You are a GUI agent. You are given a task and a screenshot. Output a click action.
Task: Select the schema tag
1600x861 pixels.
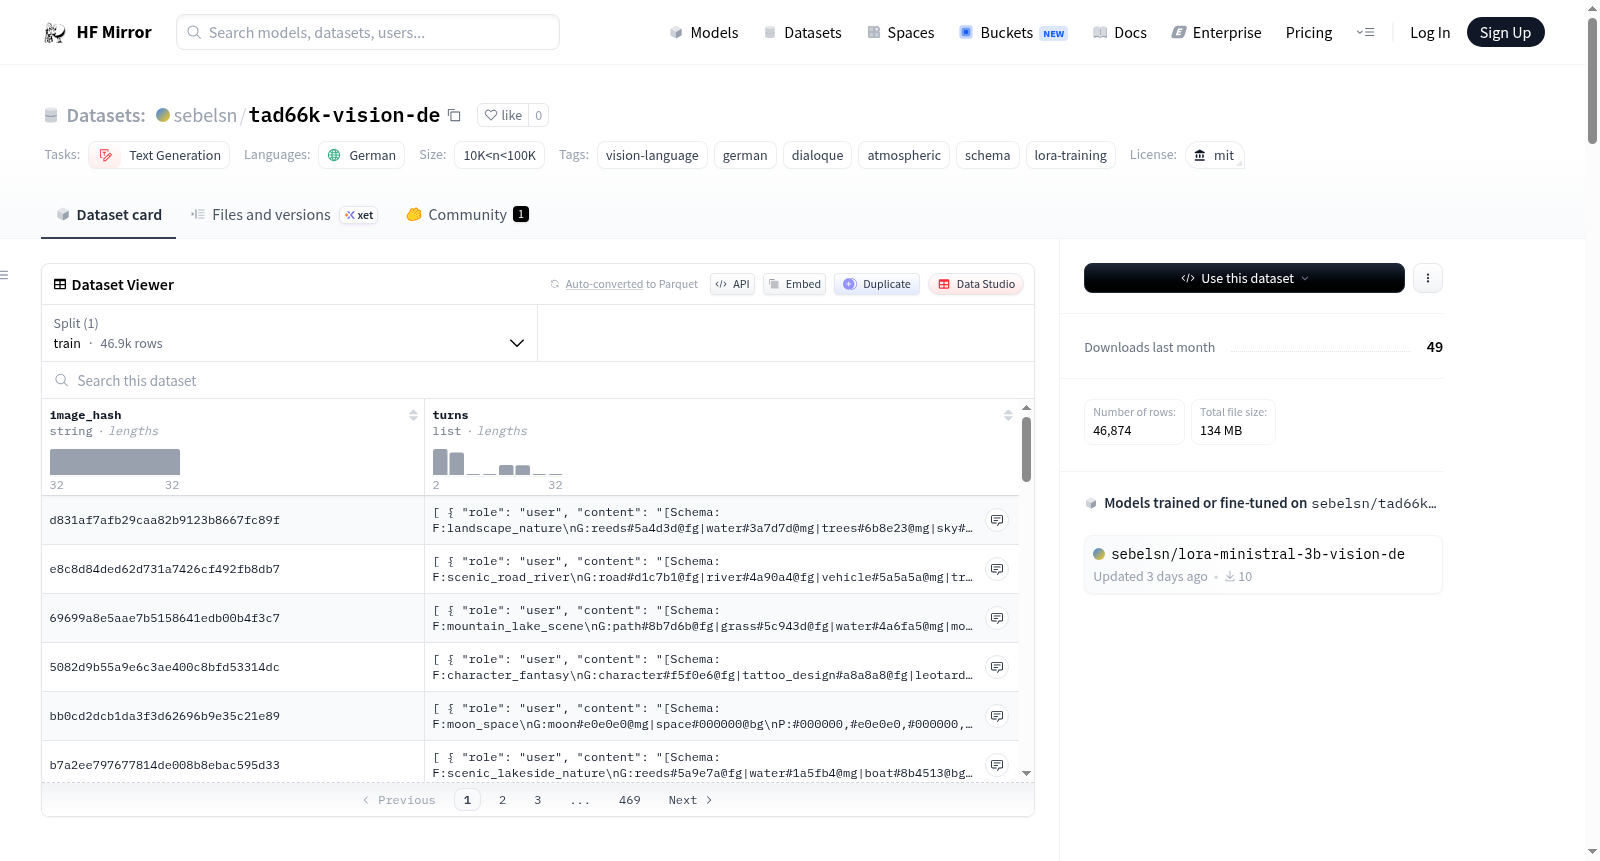[988, 155]
